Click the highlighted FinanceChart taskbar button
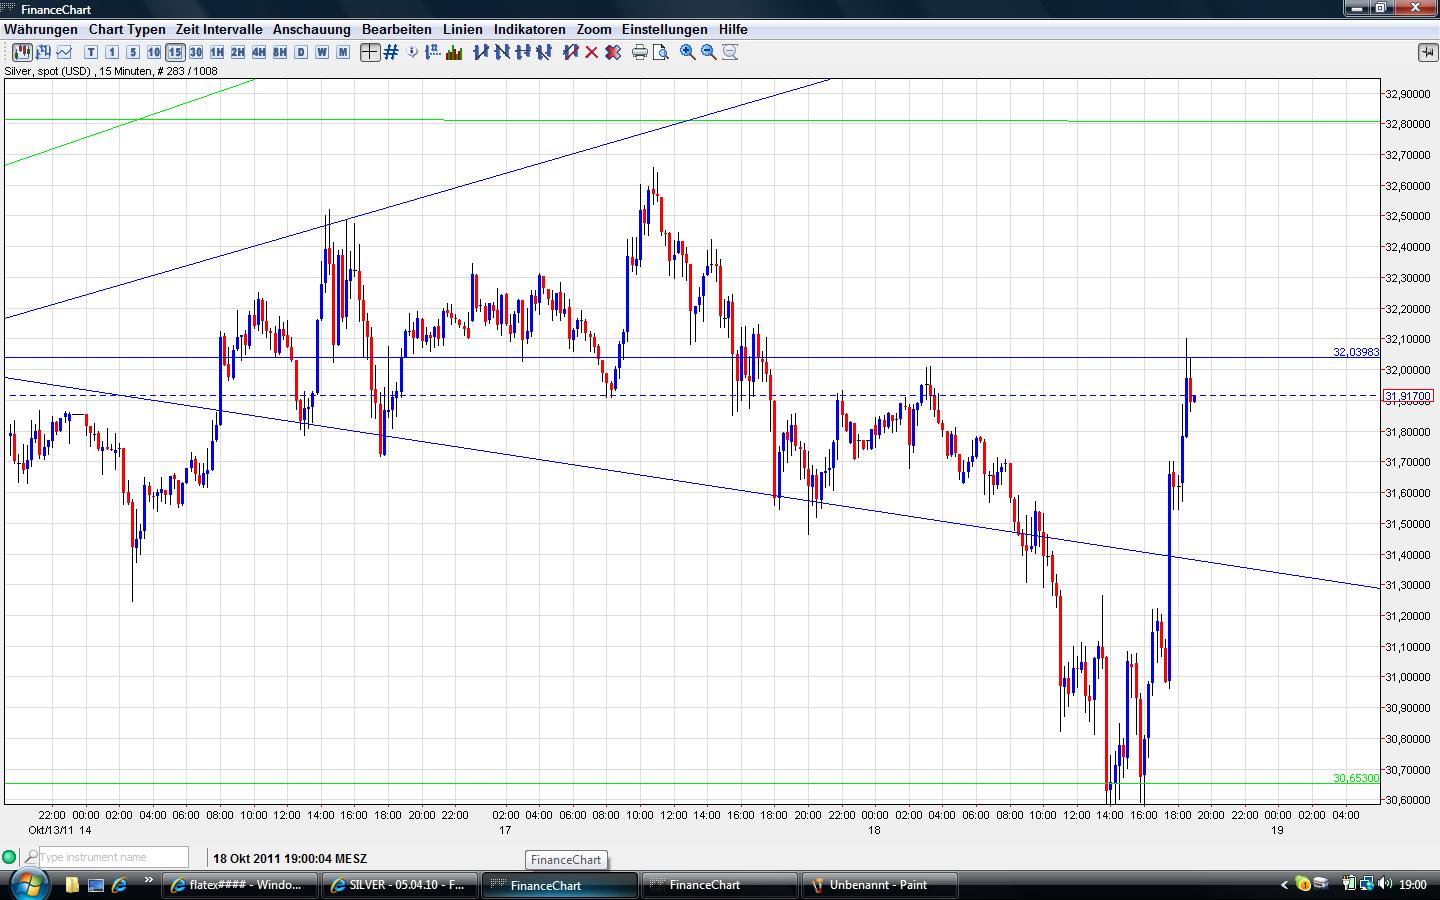Image resolution: width=1440 pixels, height=900 pixels. [560, 885]
